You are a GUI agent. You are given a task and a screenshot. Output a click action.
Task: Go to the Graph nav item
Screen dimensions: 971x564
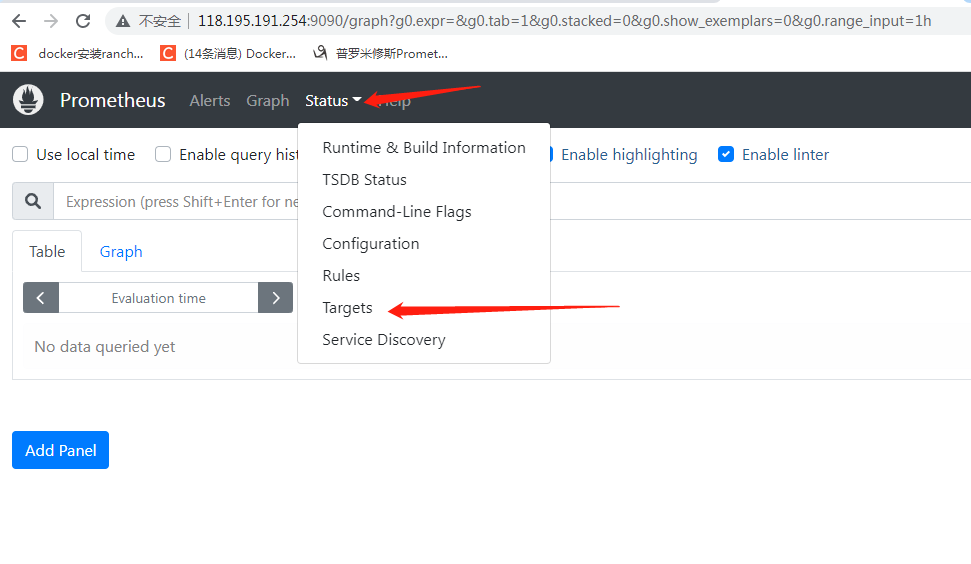coord(268,100)
